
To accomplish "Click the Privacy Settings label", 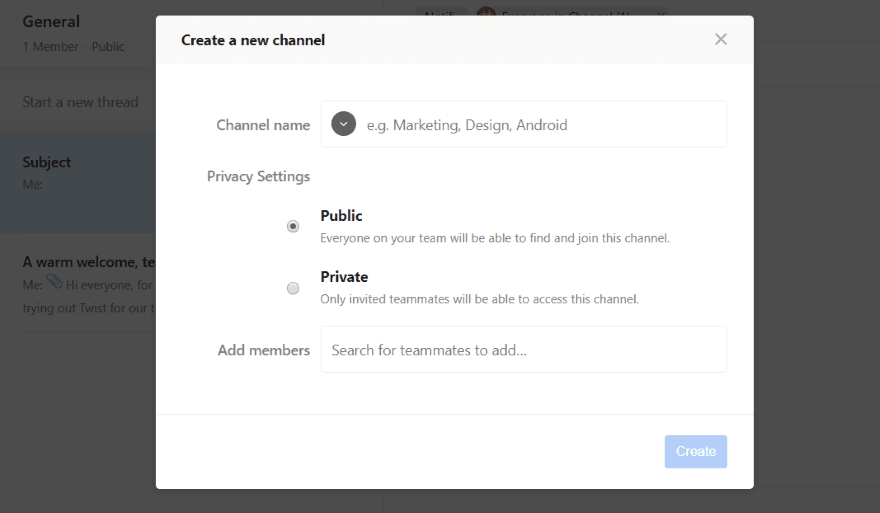I will [258, 176].
